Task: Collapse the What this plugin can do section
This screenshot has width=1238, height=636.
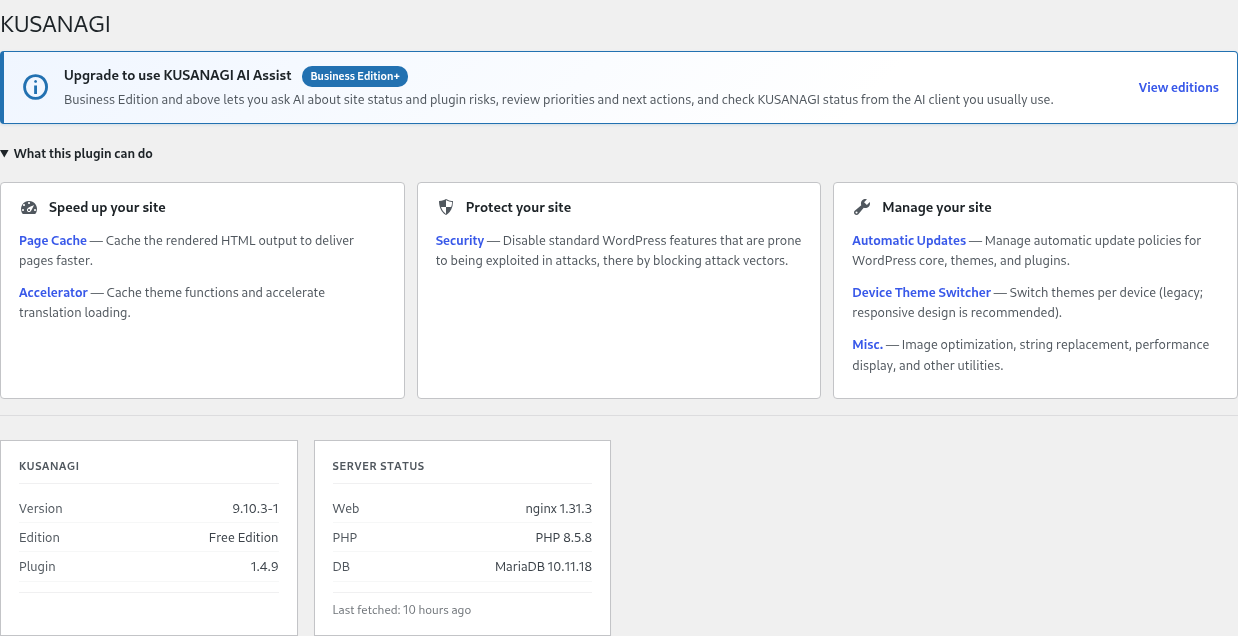Action: coord(77,154)
